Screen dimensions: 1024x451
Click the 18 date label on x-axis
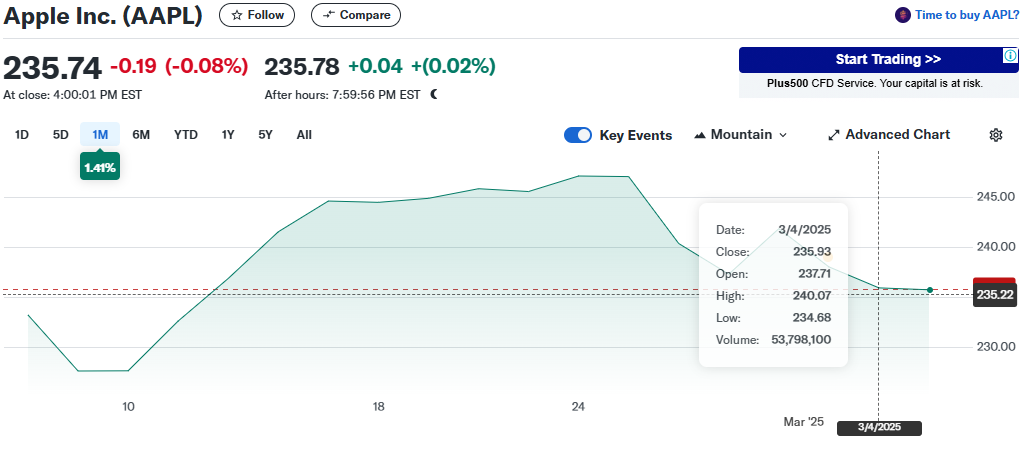click(x=379, y=407)
